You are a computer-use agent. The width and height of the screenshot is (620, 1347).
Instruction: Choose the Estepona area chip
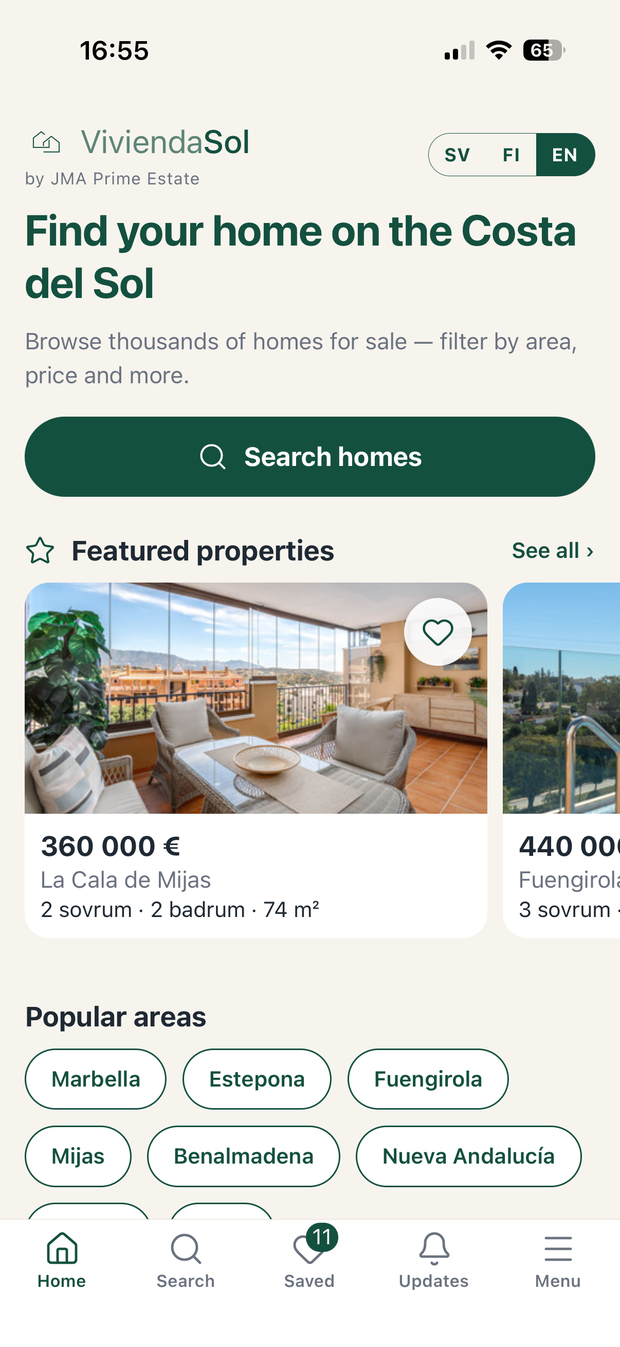(x=257, y=1079)
